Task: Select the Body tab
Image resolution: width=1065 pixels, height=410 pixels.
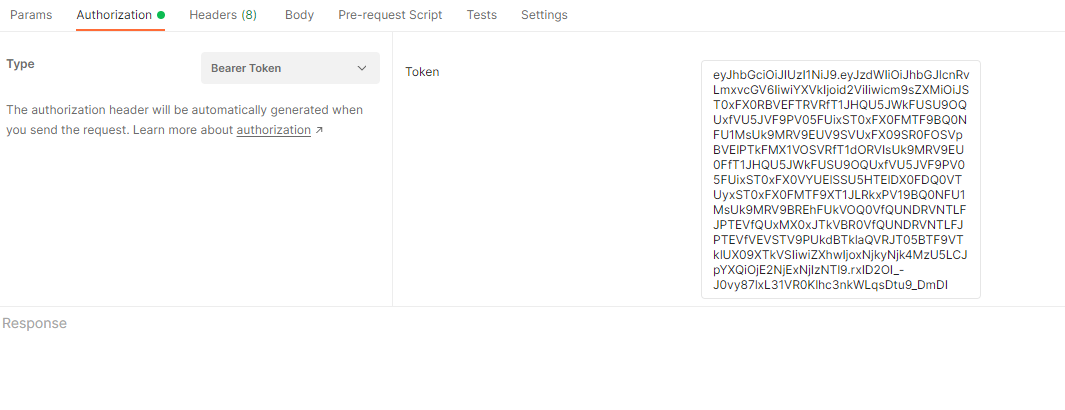Action: tap(299, 15)
